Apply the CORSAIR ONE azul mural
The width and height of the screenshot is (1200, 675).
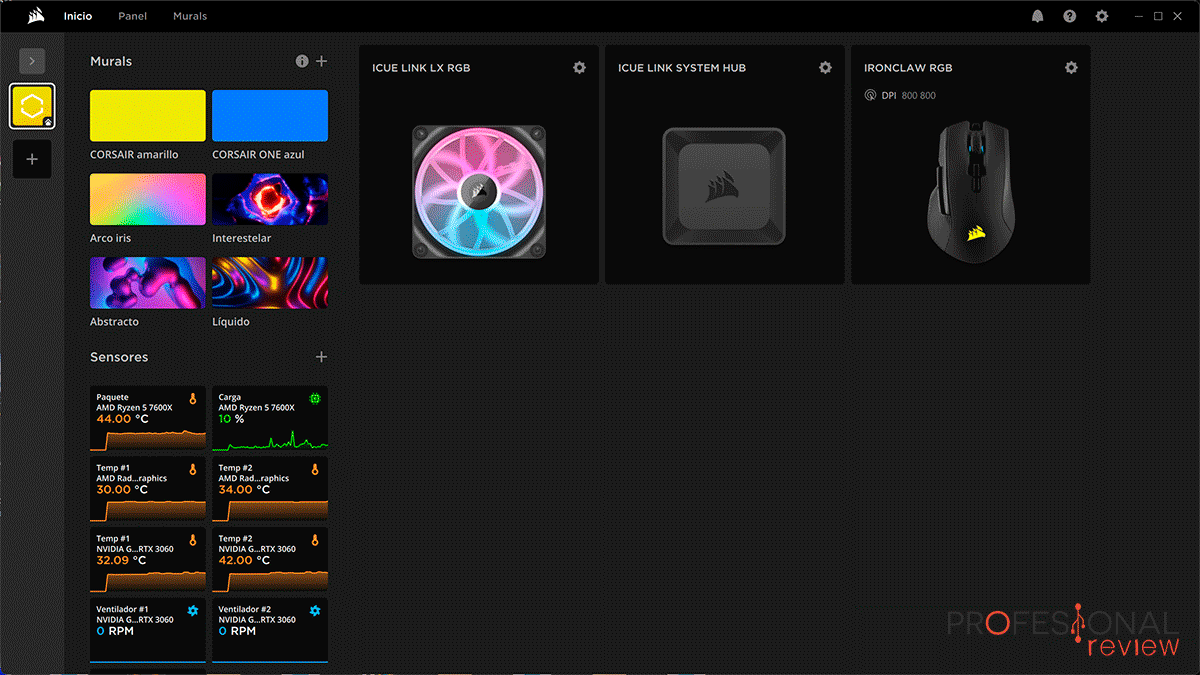(270, 115)
